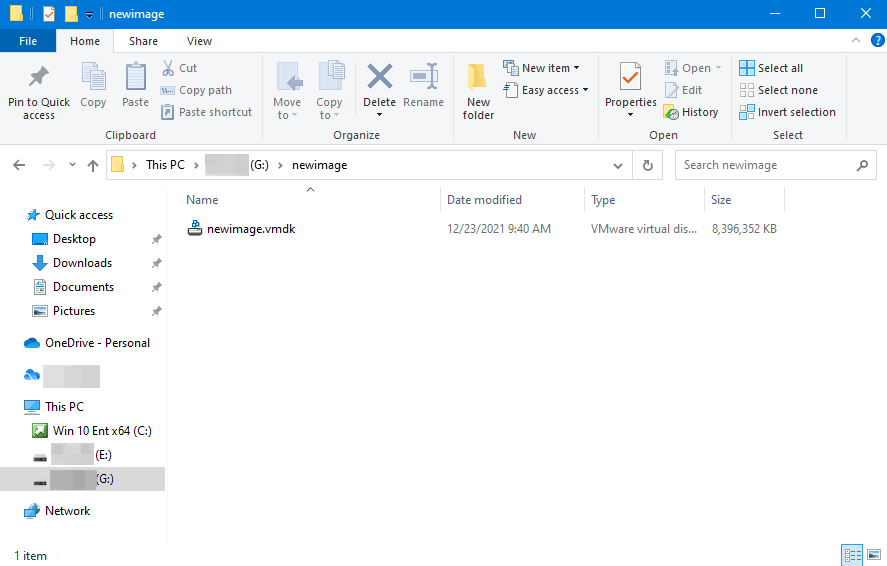This screenshot has width=887, height=566.
Task: Click newimage in the address breadcrumb
Action: [320, 165]
